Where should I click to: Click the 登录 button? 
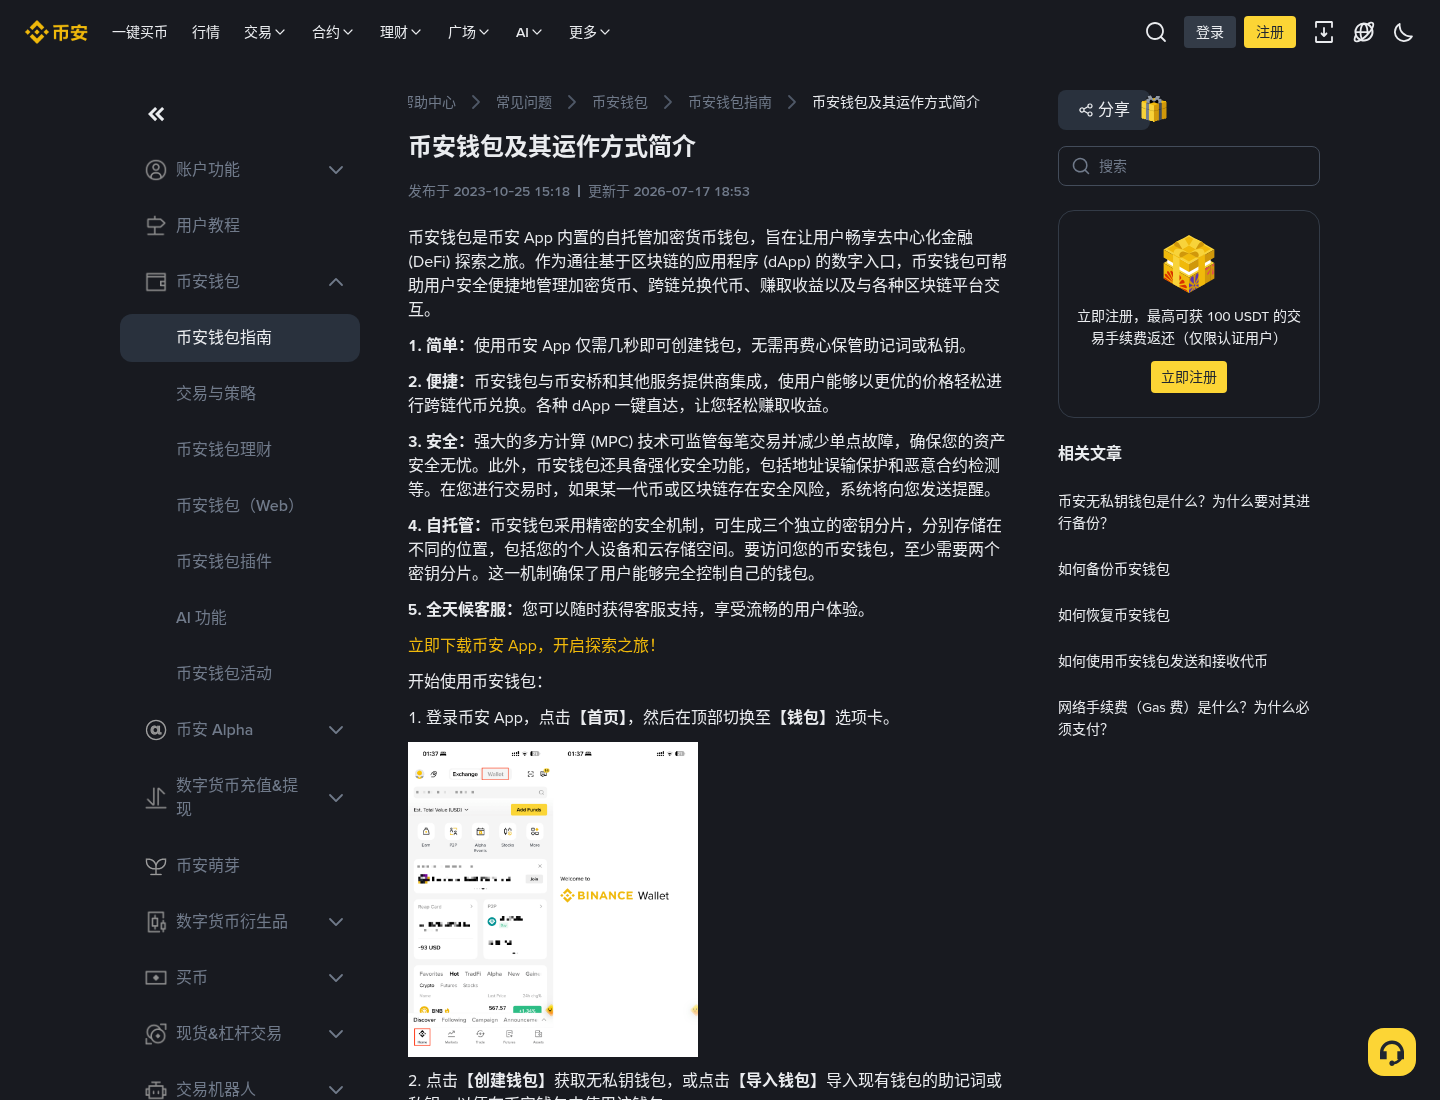click(x=1210, y=32)
